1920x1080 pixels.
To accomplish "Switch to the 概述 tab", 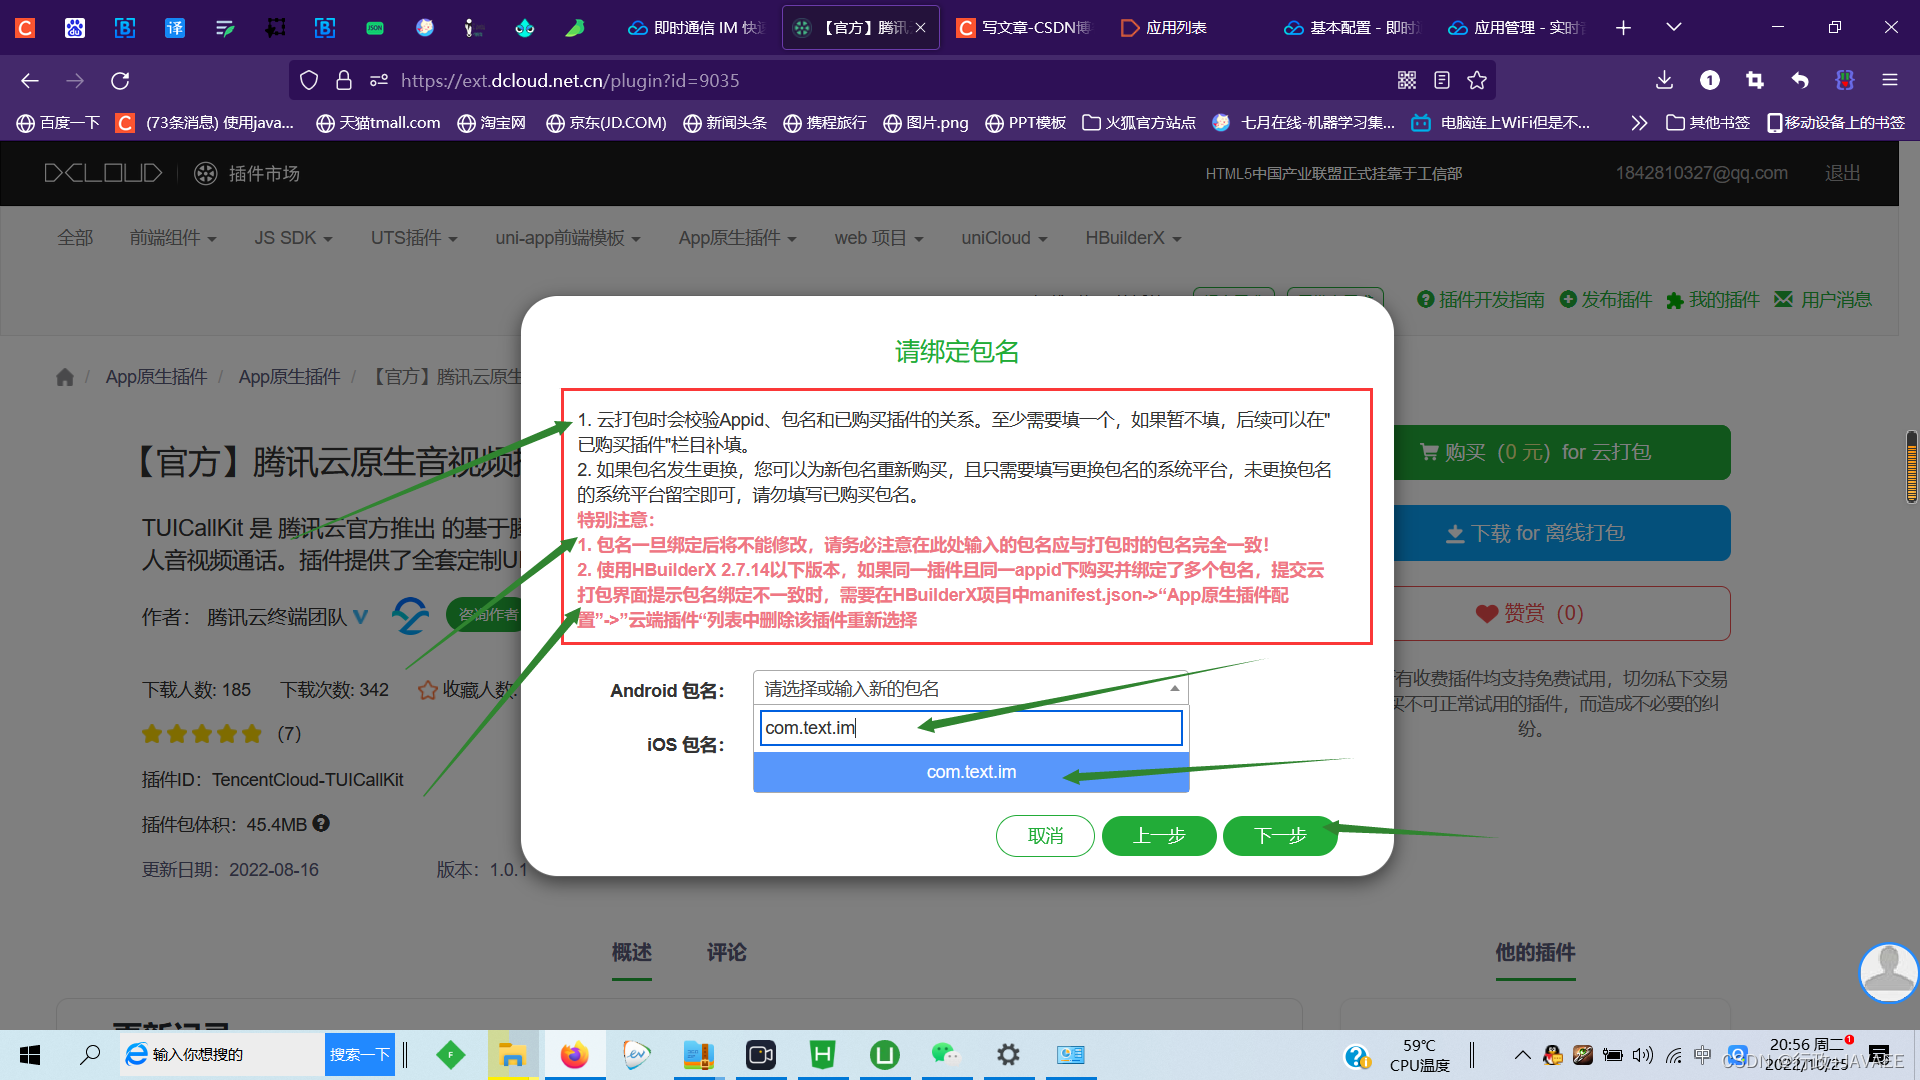I will click(x=631, y=953).
